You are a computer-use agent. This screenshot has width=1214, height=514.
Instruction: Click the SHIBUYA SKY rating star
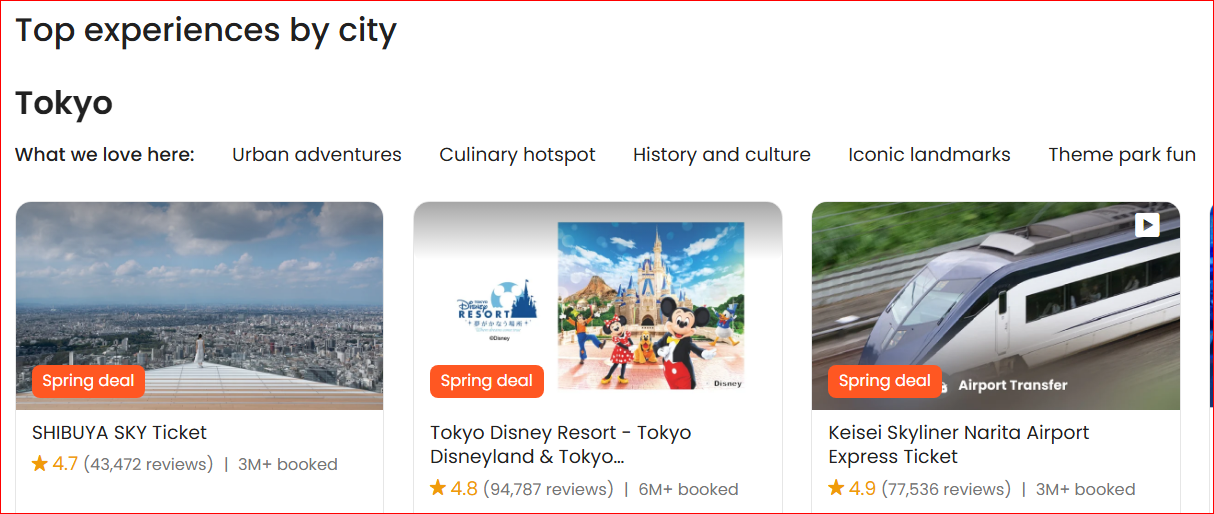[40, 464]
